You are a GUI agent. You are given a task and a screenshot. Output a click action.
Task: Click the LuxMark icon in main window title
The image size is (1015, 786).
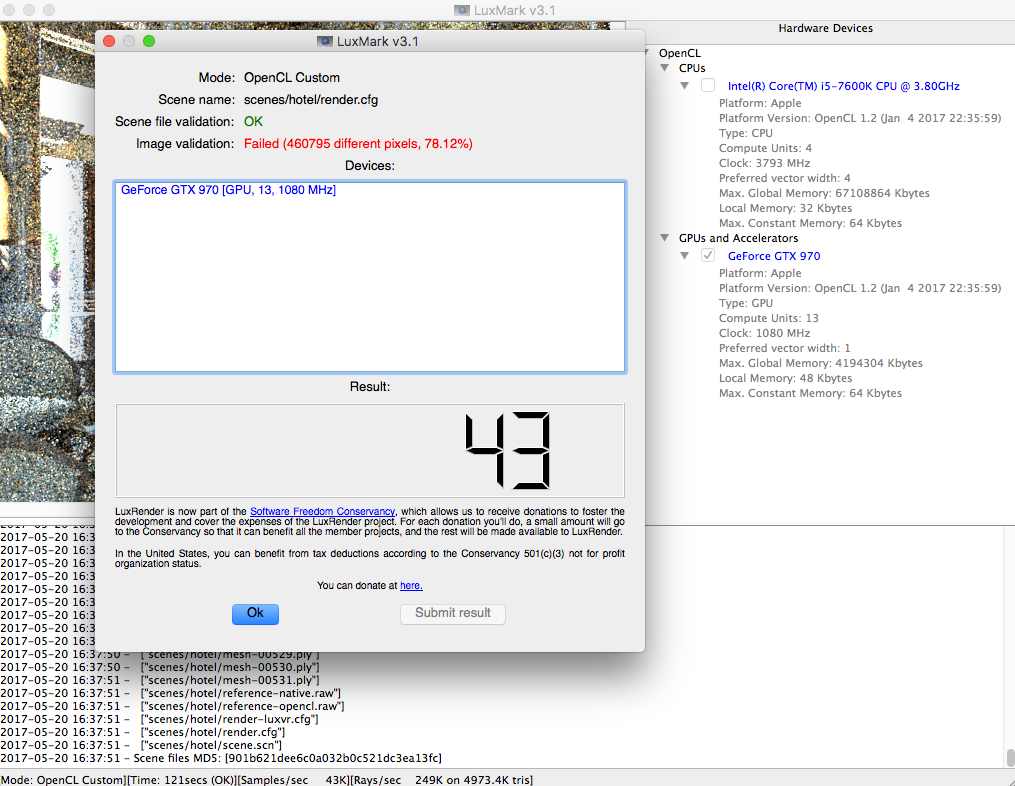tap(462, 10)
